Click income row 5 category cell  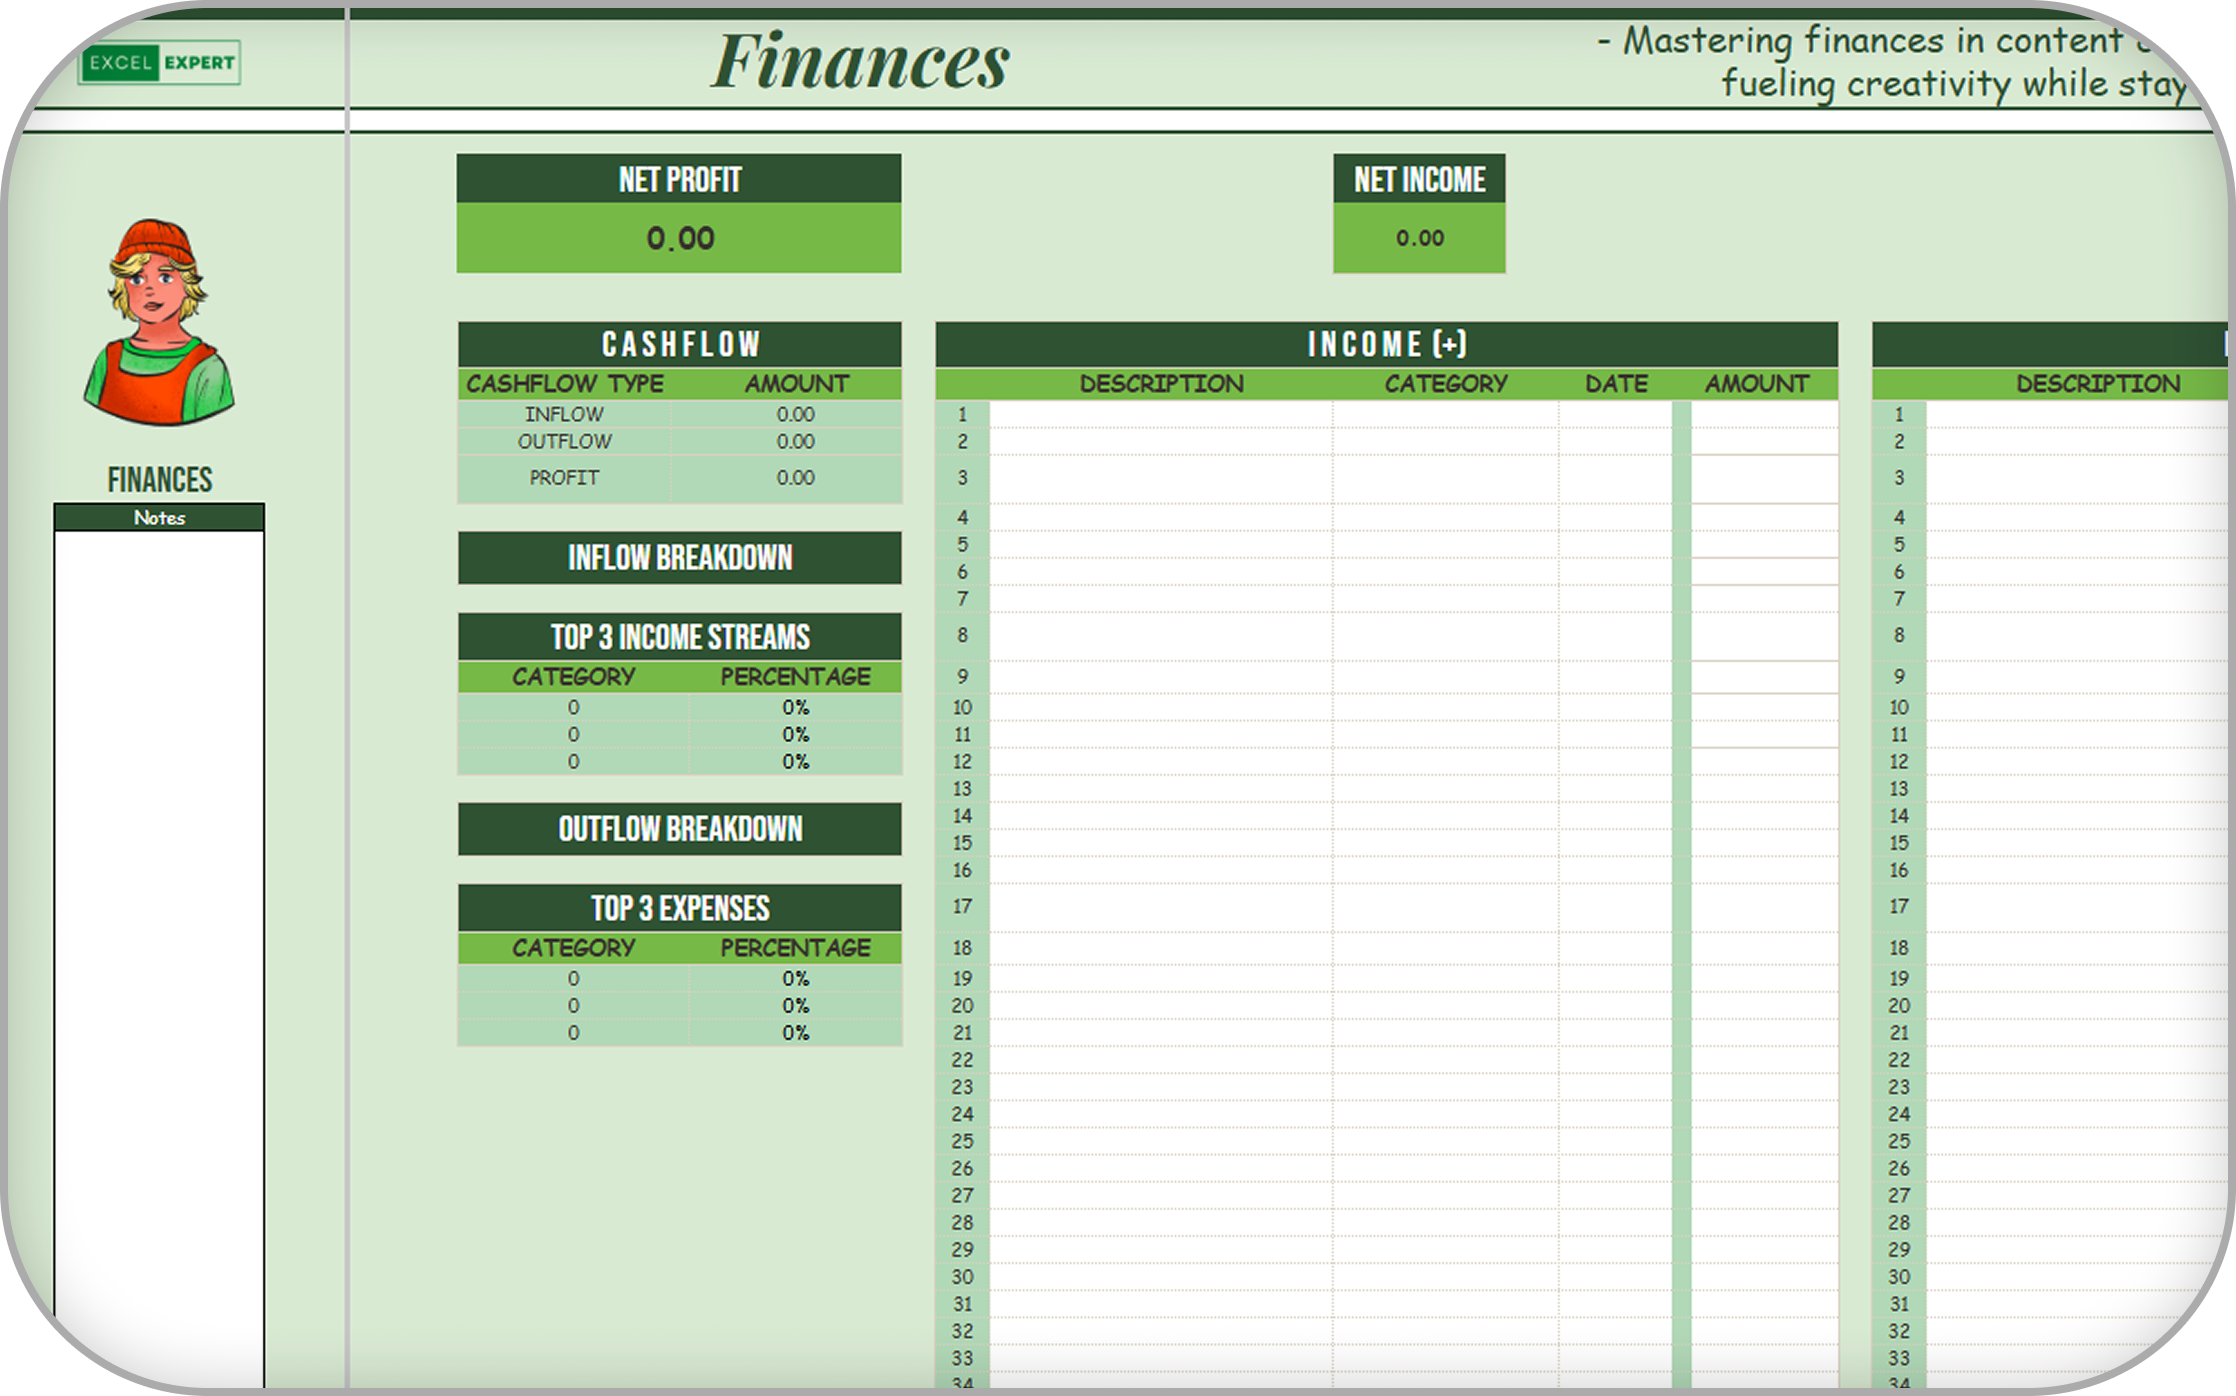pos(1444,545)
